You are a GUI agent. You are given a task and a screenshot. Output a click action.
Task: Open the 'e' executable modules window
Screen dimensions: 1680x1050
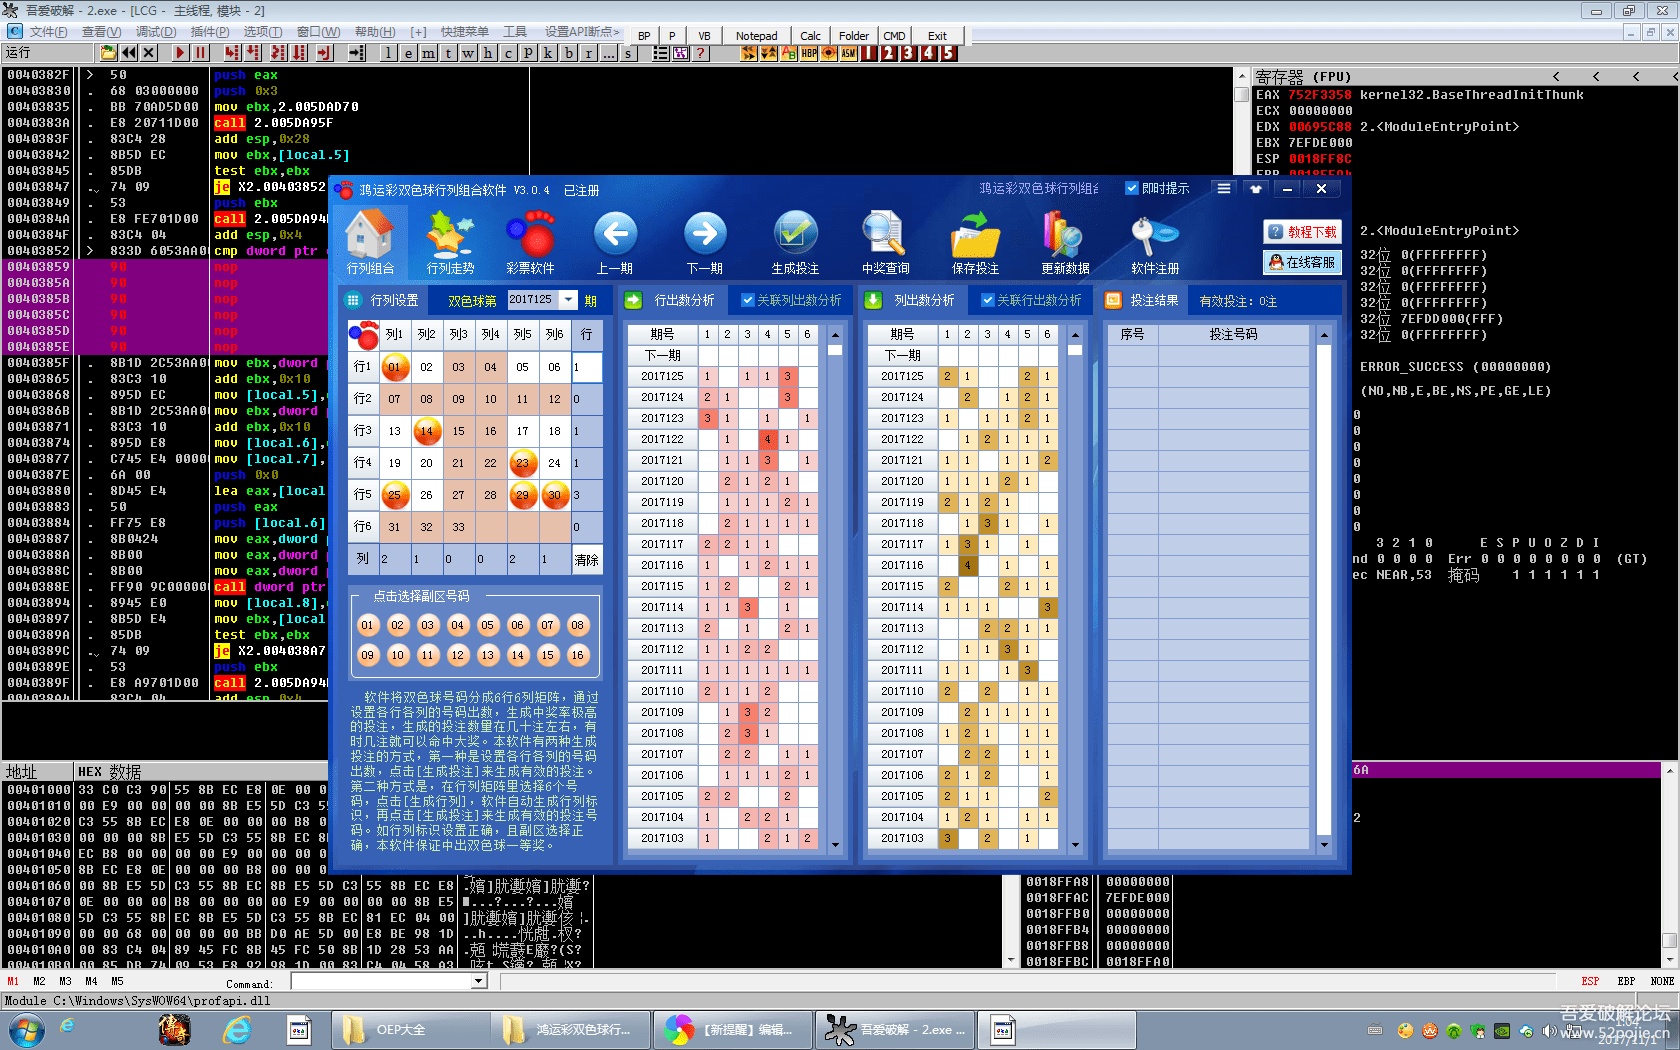click(408, 53)
